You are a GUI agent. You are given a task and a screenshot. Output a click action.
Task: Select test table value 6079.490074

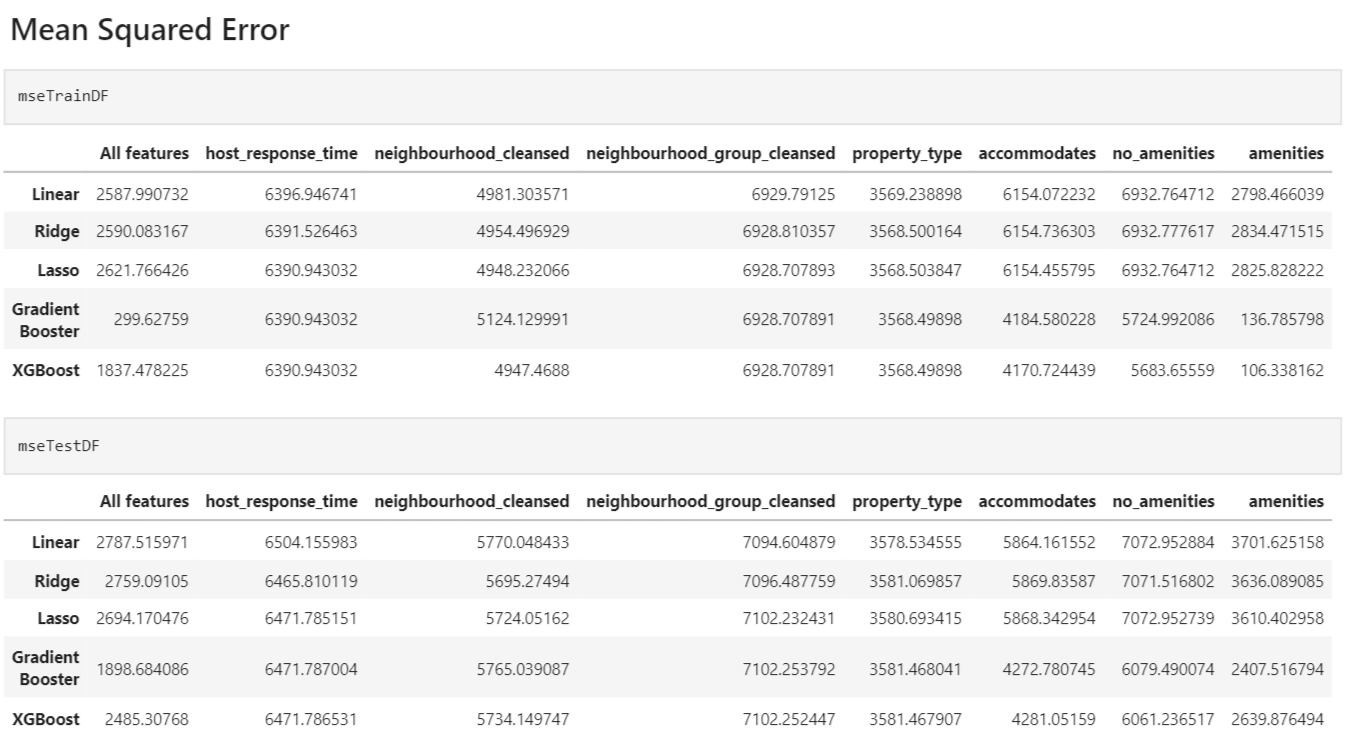pyautogui.click(x=1169, y=668)
